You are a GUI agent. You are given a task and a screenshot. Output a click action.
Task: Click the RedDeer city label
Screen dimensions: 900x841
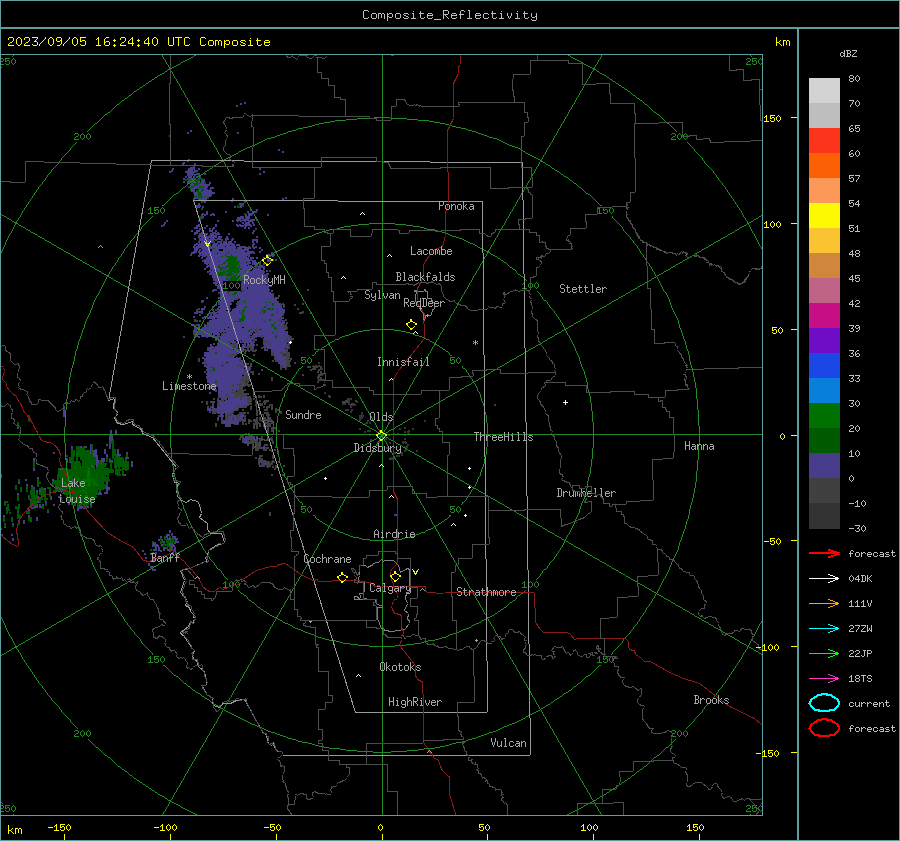click(424, 303)
